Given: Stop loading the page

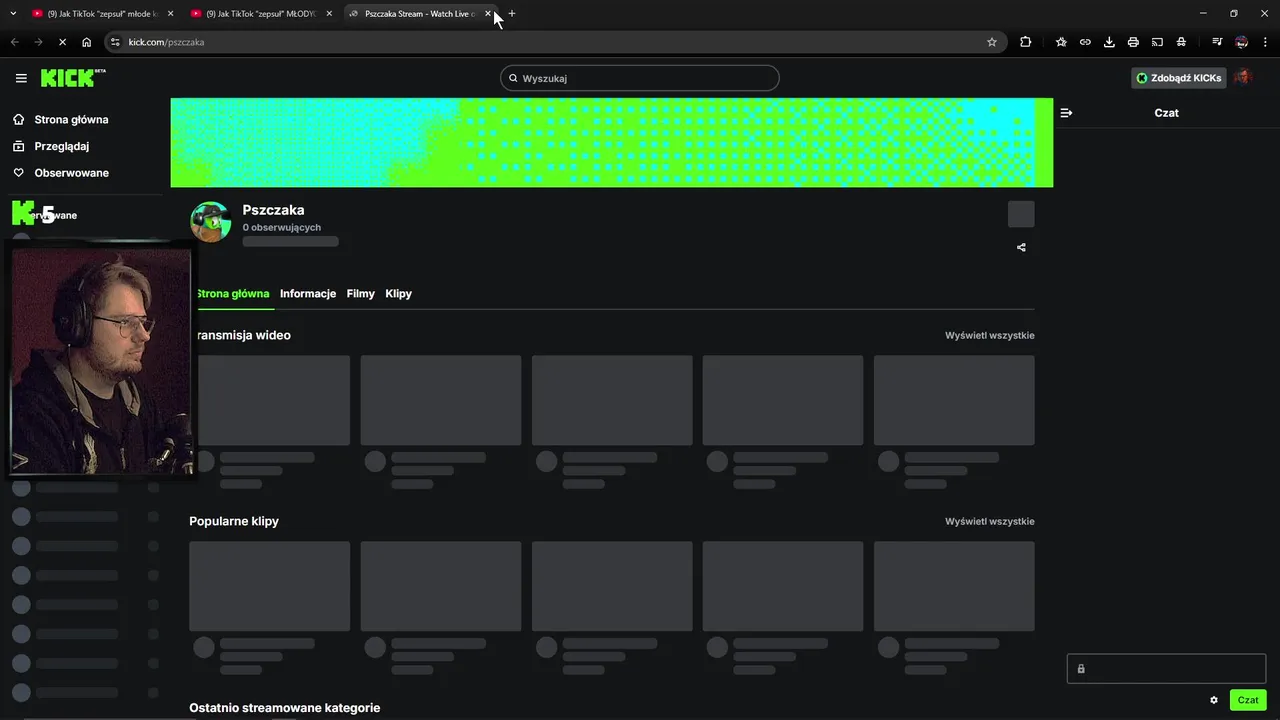Looking at the screenshot, I should (62, 42).
